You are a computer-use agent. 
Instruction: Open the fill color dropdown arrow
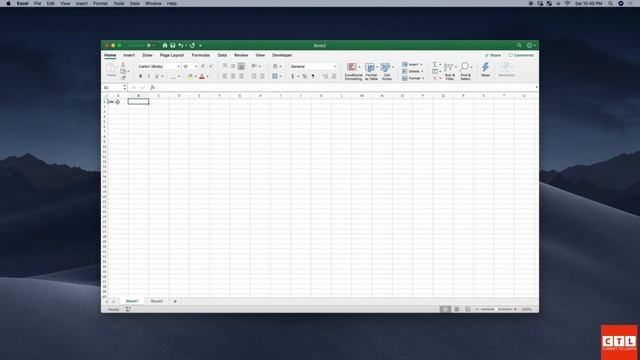pyautogui.click(x=195, y=76)
